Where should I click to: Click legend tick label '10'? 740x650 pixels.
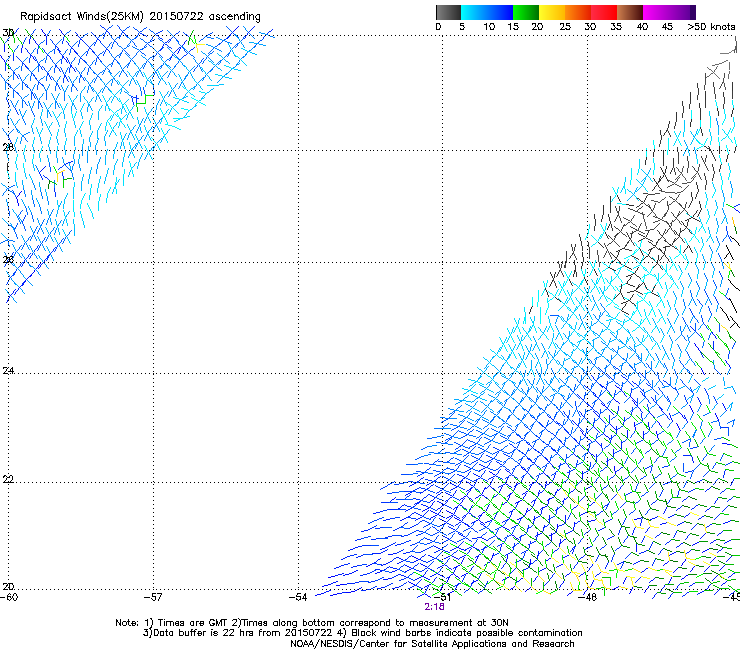click(x=489, y=27)
